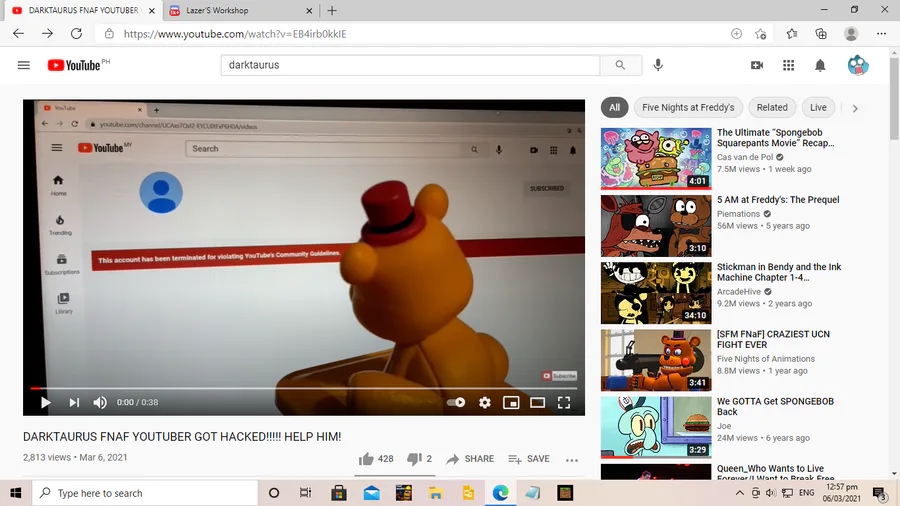This screenshot has width=900, height=506.
Task: Open the notifications bell
Action: point(820,65)
